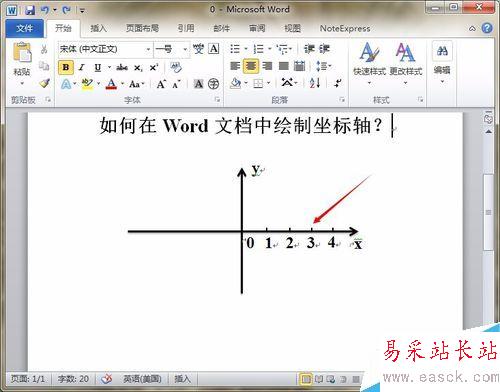Redo the last action
This screenshot has width=500, height=392.
click(x=66, y=10)
